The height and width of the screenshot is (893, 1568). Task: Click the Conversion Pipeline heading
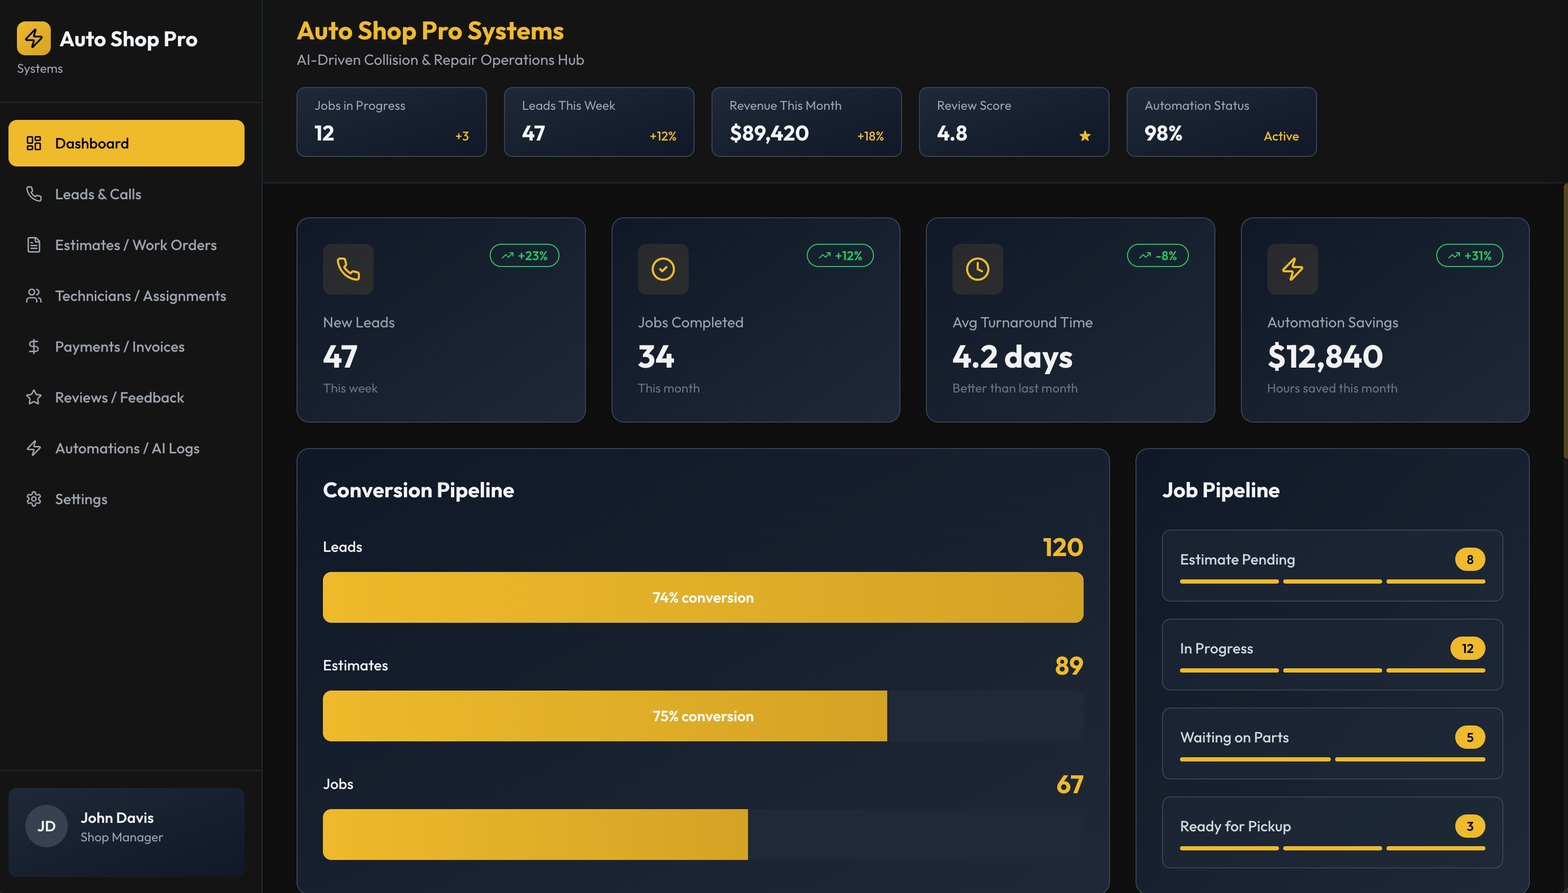point(418,491)
